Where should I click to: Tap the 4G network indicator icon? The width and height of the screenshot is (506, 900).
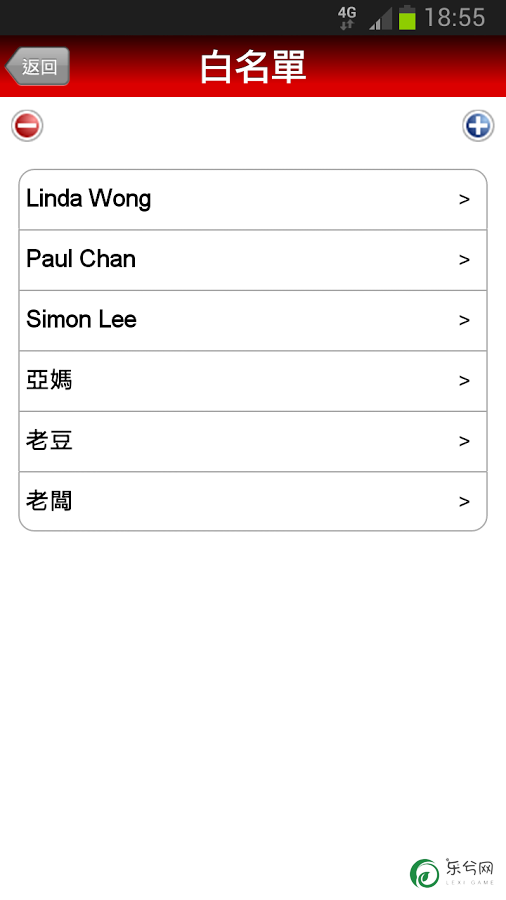(347, 17)
